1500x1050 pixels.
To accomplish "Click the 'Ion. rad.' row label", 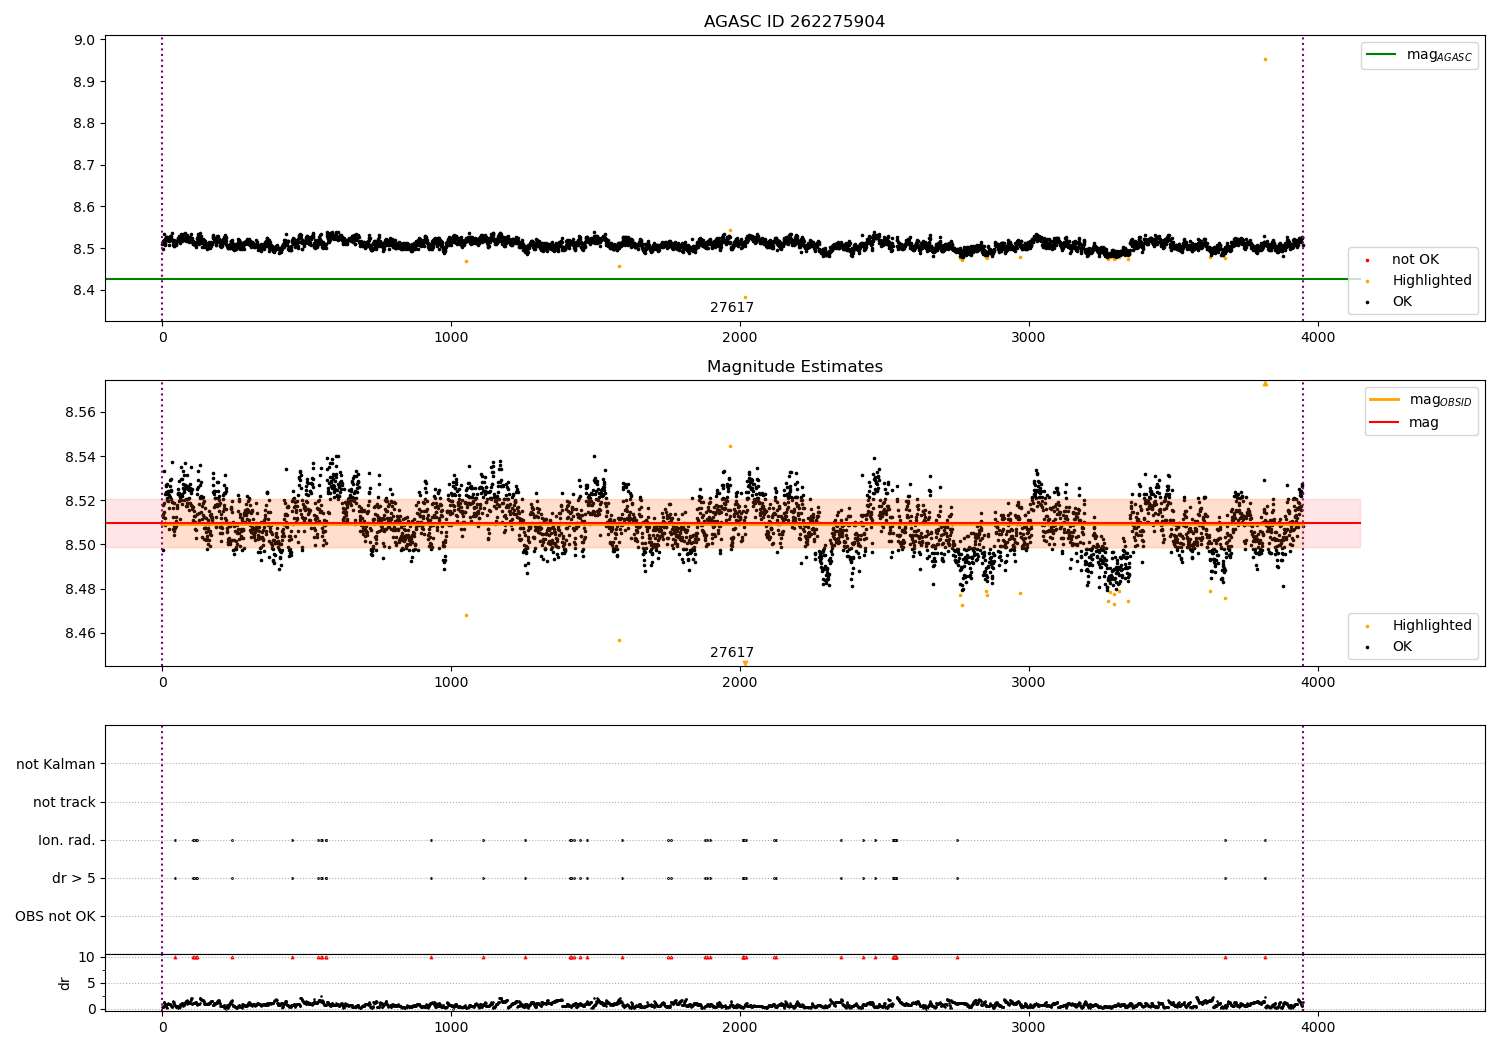I will [x=67, y=840].
